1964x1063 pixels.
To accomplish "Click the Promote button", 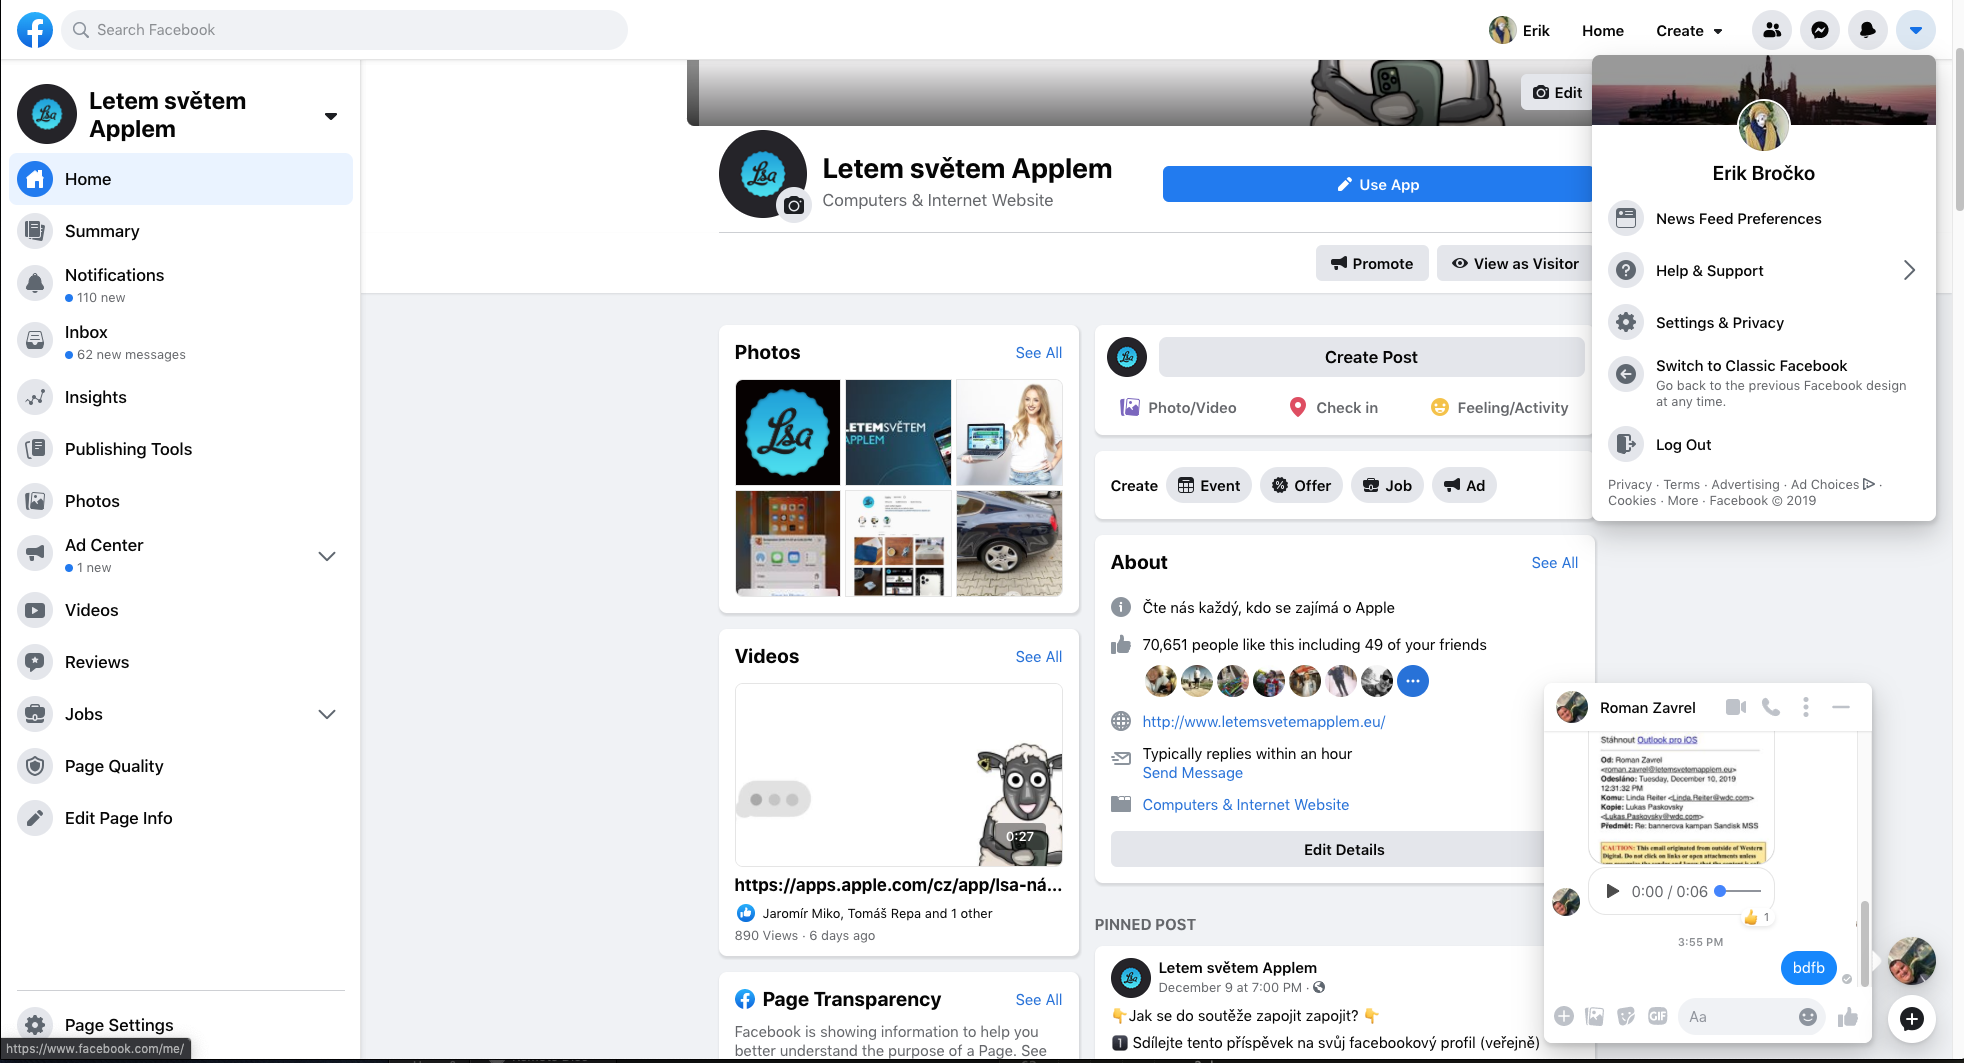I will point(1372,263).
